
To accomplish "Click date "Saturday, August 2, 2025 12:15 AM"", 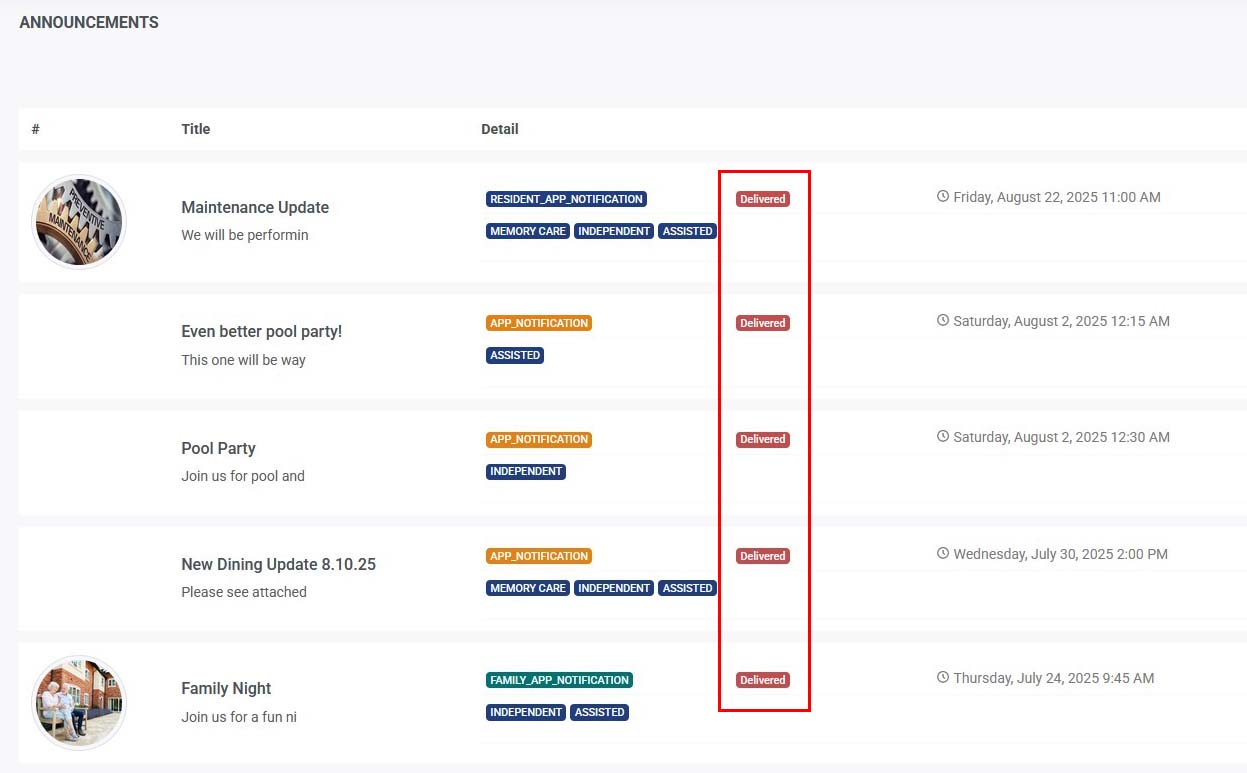I will tap(1061, 321).
